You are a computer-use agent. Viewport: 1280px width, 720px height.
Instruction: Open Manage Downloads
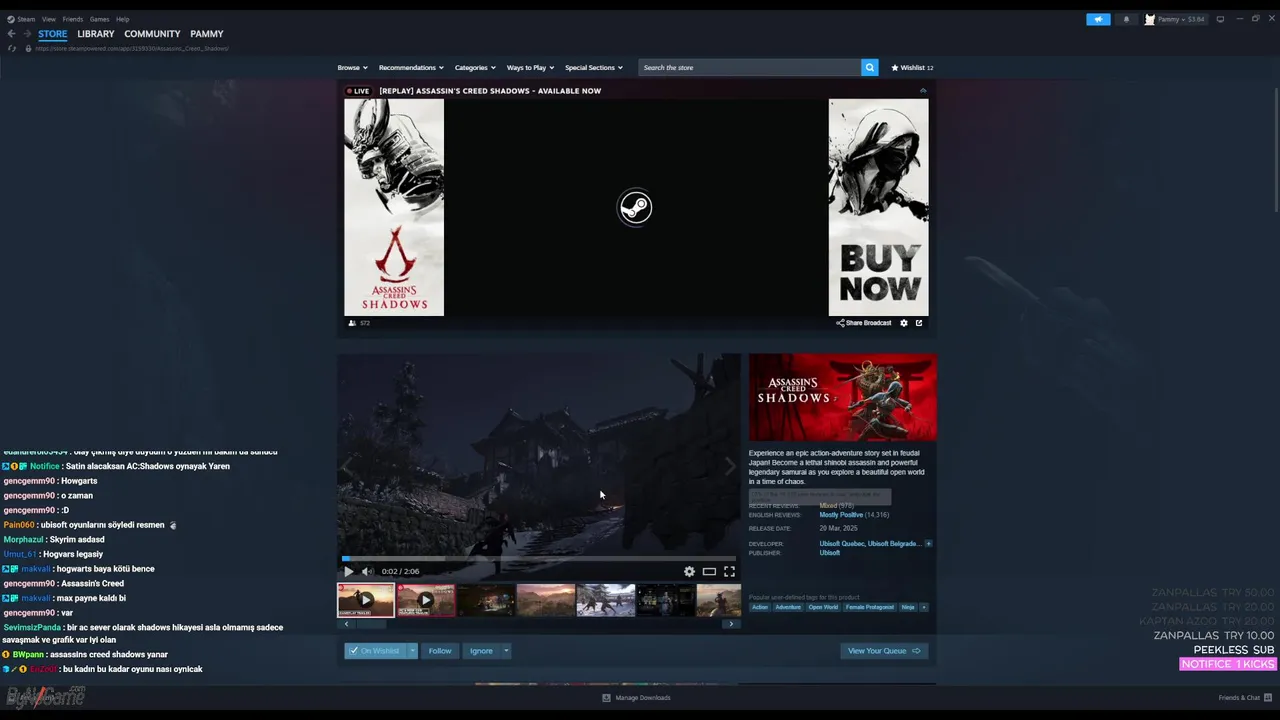[636, 698]
